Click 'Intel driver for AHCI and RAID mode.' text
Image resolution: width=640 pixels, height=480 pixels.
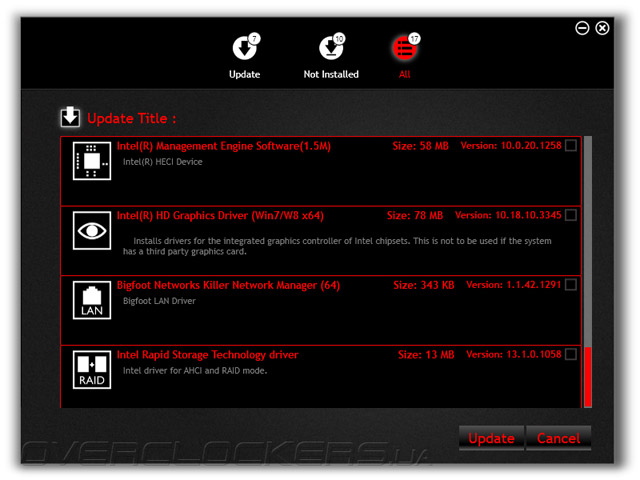195,371
